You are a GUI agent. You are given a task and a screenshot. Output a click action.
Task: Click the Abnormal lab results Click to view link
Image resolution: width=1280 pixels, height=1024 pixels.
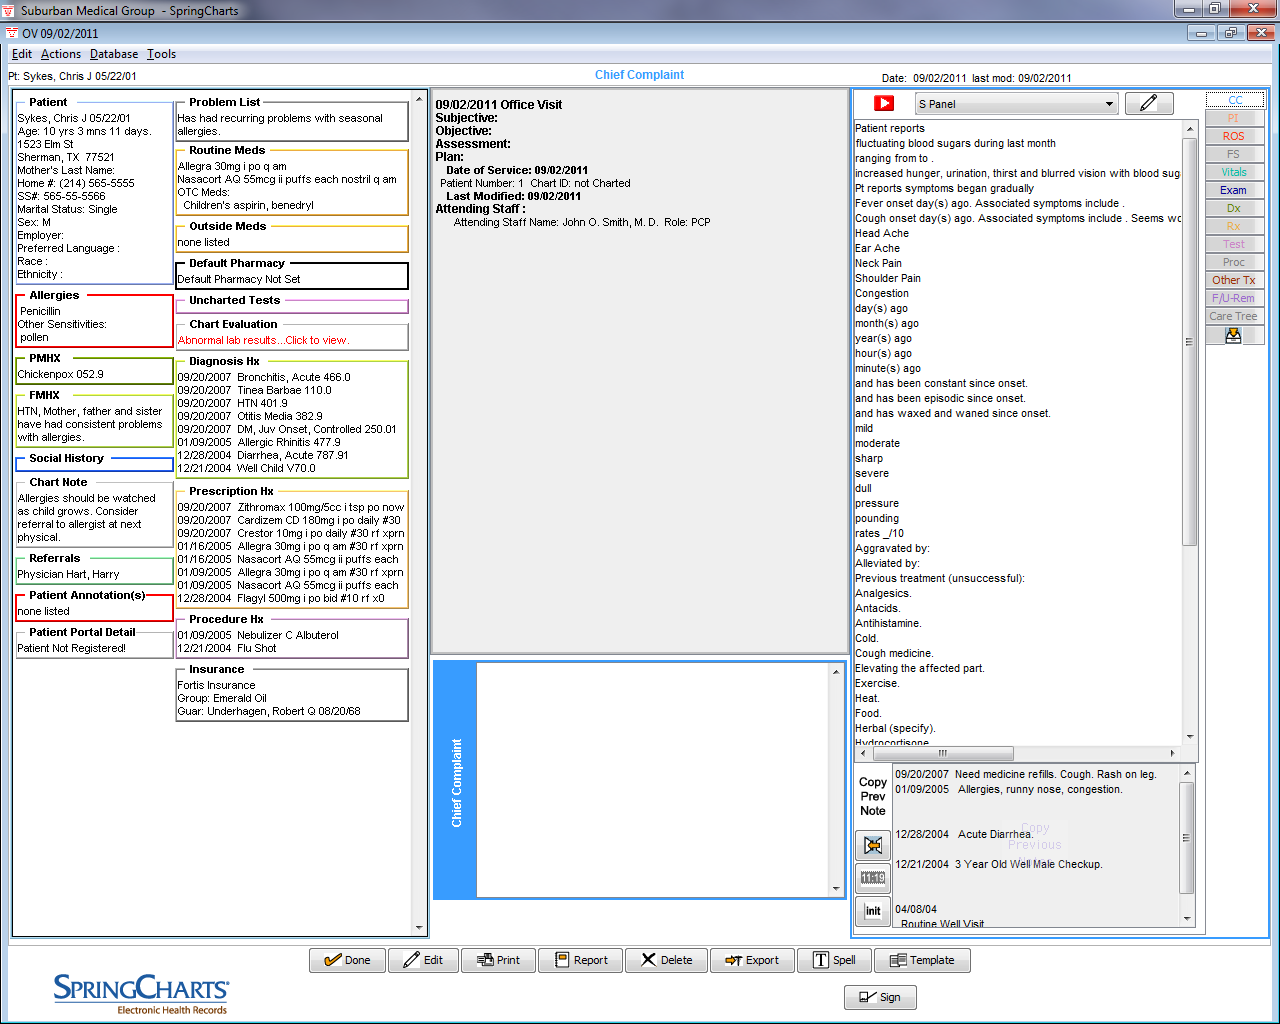pyautogui.click(x=264, y=340)
